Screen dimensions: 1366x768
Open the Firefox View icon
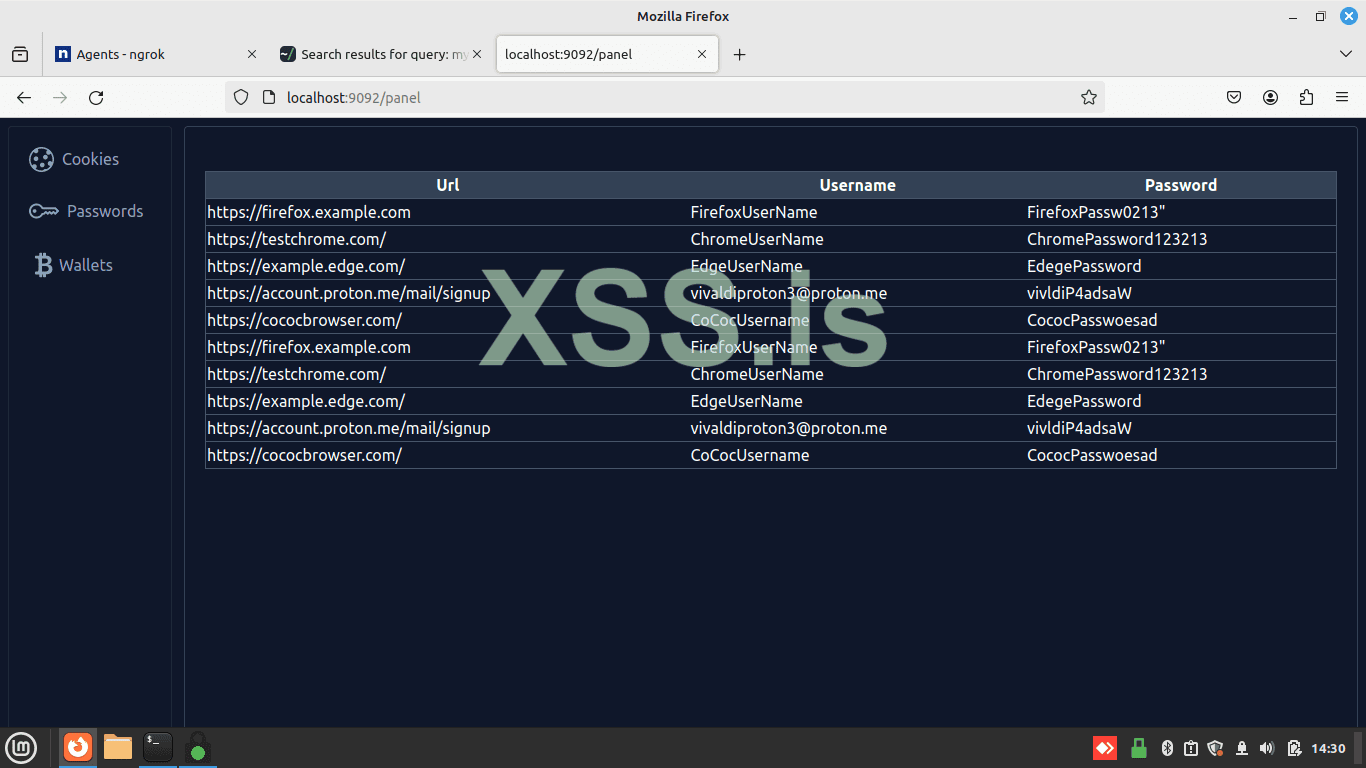click(x=20, y=54)
